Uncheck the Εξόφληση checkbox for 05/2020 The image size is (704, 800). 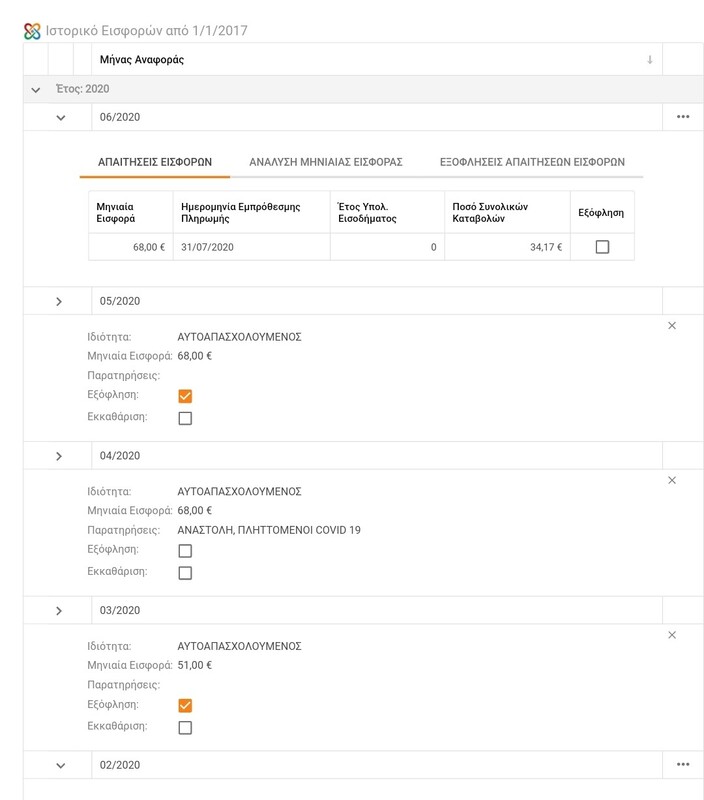point(185,396)
